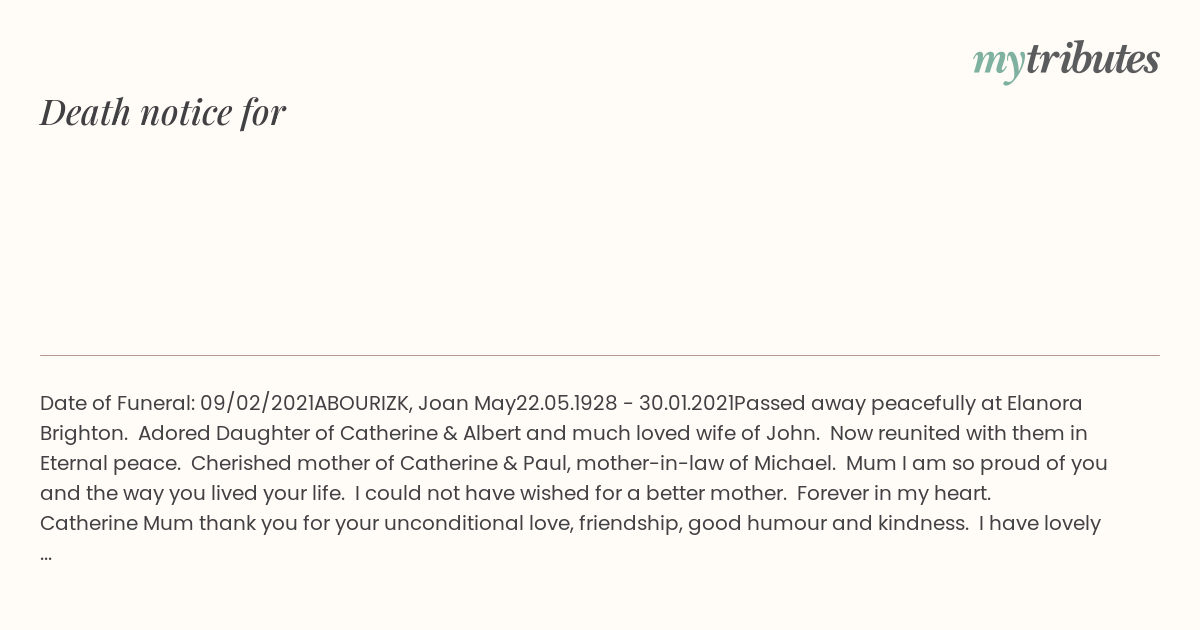The image size is (1200, 630).
Task: Click the 'Death notice for' heading
Action: click(x=163, y=113)
